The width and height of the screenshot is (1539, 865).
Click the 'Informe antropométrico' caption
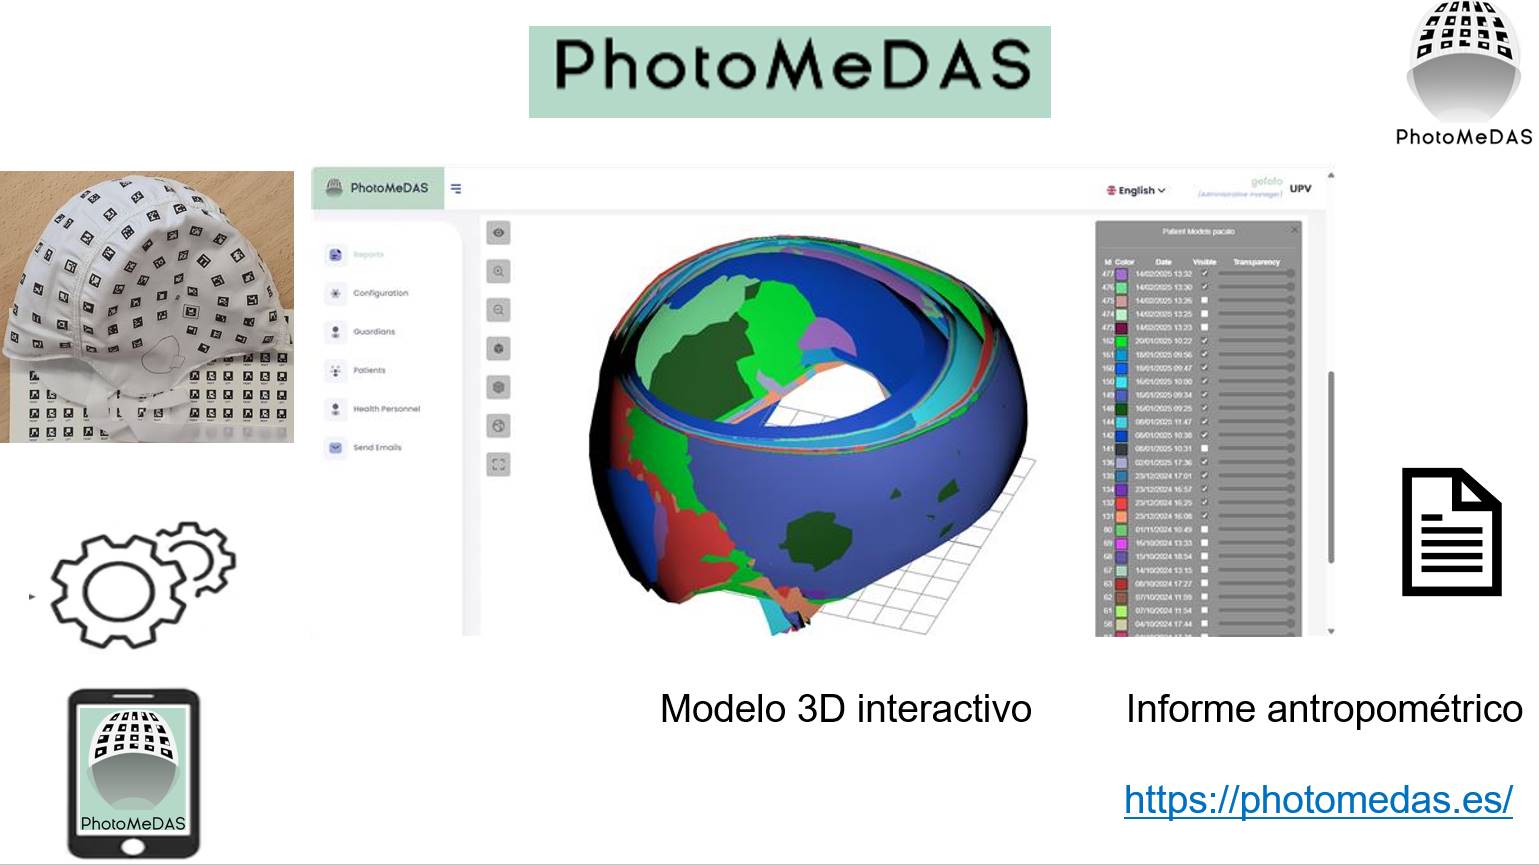point(1324,709)
